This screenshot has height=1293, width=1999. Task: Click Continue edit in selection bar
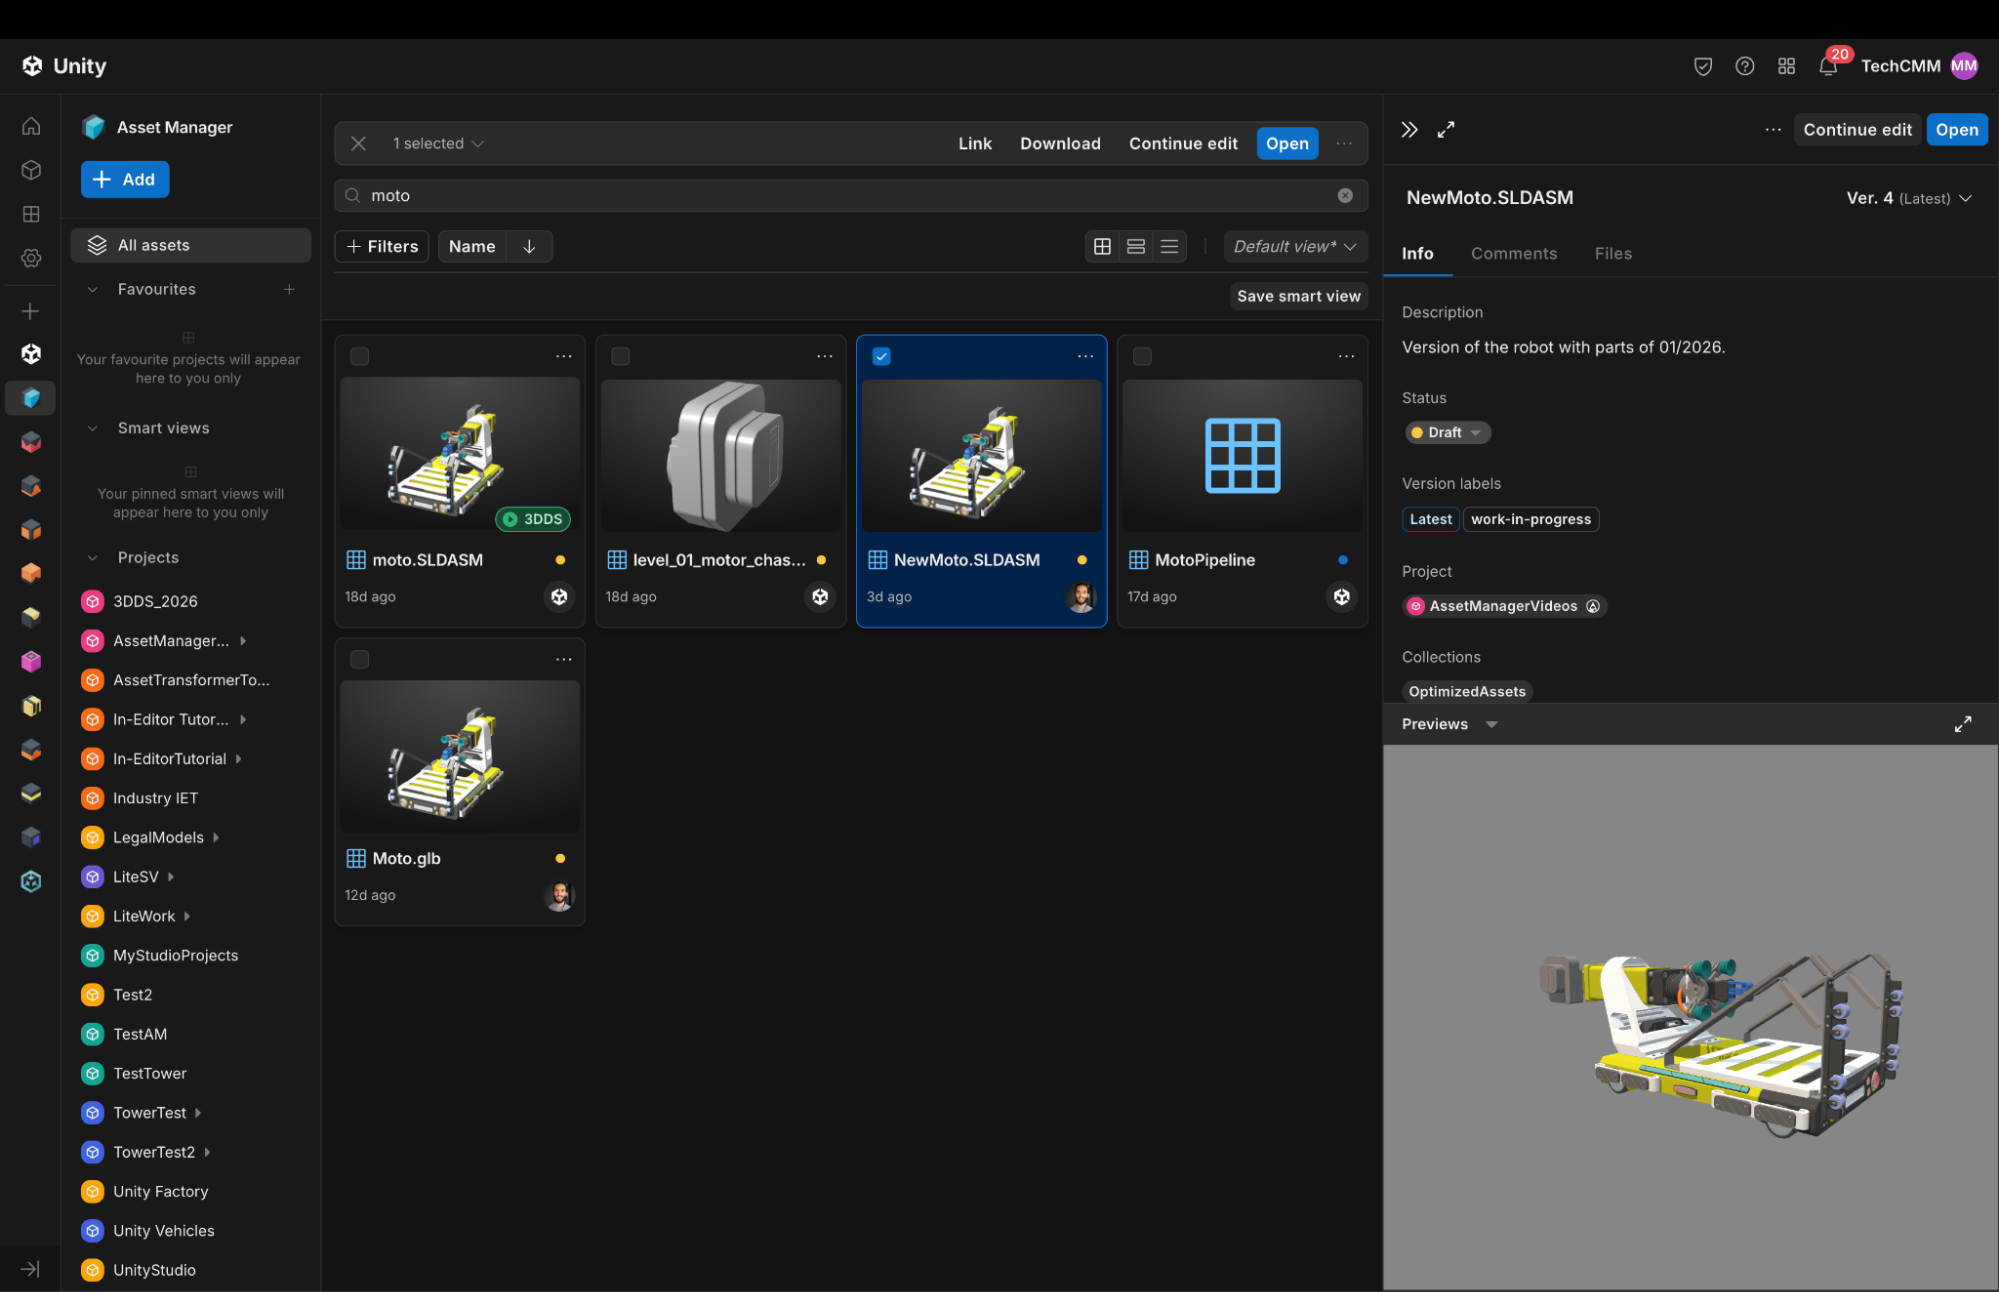pyautogui.click(x=1183, y=144)
